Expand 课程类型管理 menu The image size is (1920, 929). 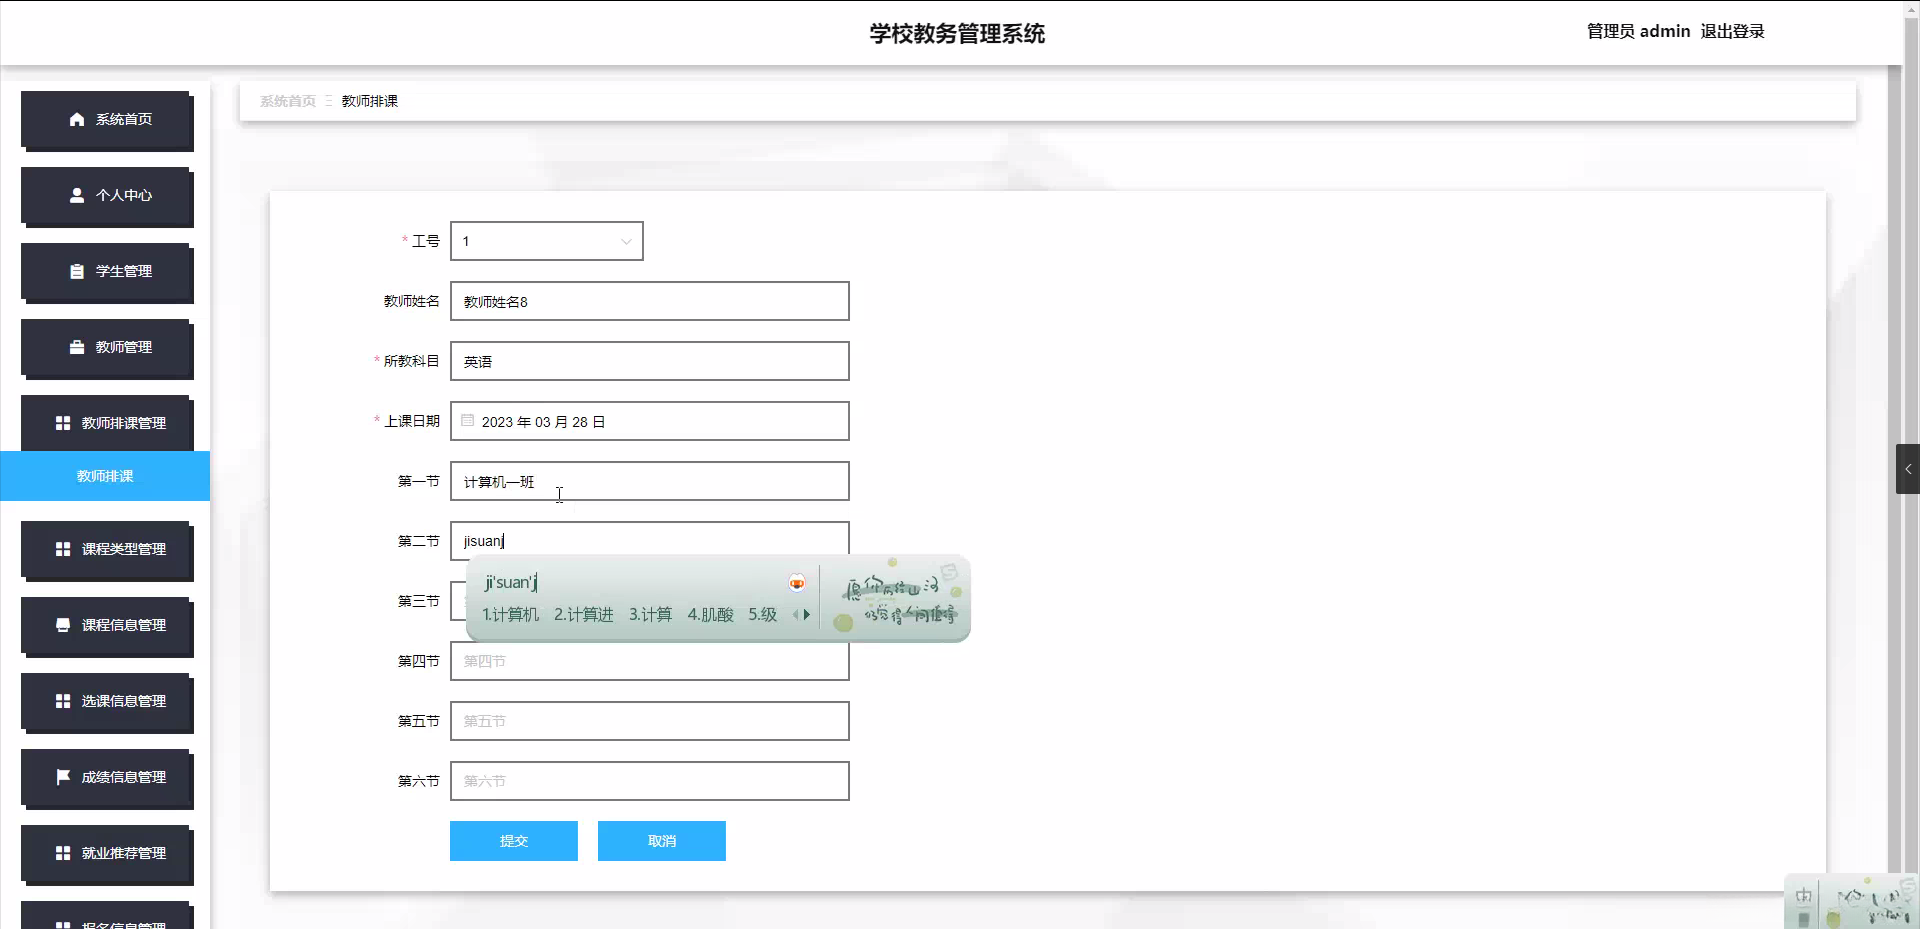click(106, 550)
